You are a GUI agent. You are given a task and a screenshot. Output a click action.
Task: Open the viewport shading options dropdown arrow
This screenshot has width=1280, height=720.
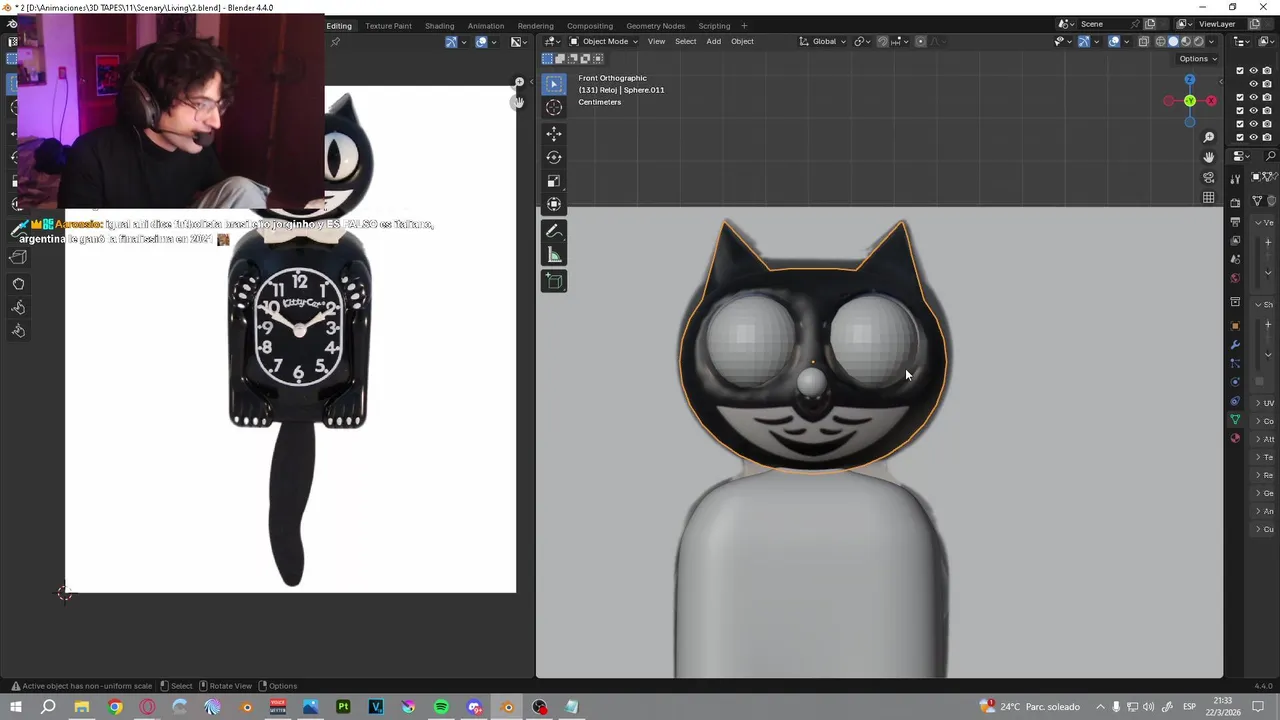[x=1212, y=41]
